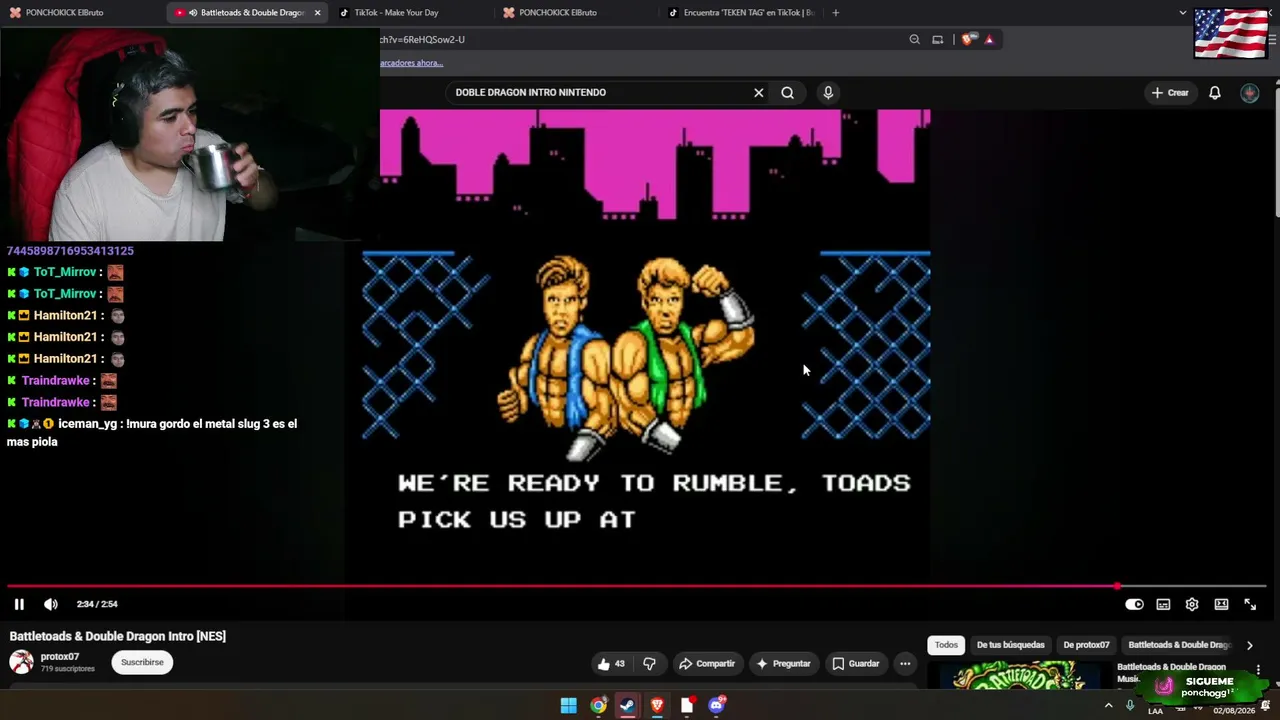The image size is (1280, 720).
Task: Mute the video with the speaker icon
Action: pyautogui.click(x=51, y=604)
